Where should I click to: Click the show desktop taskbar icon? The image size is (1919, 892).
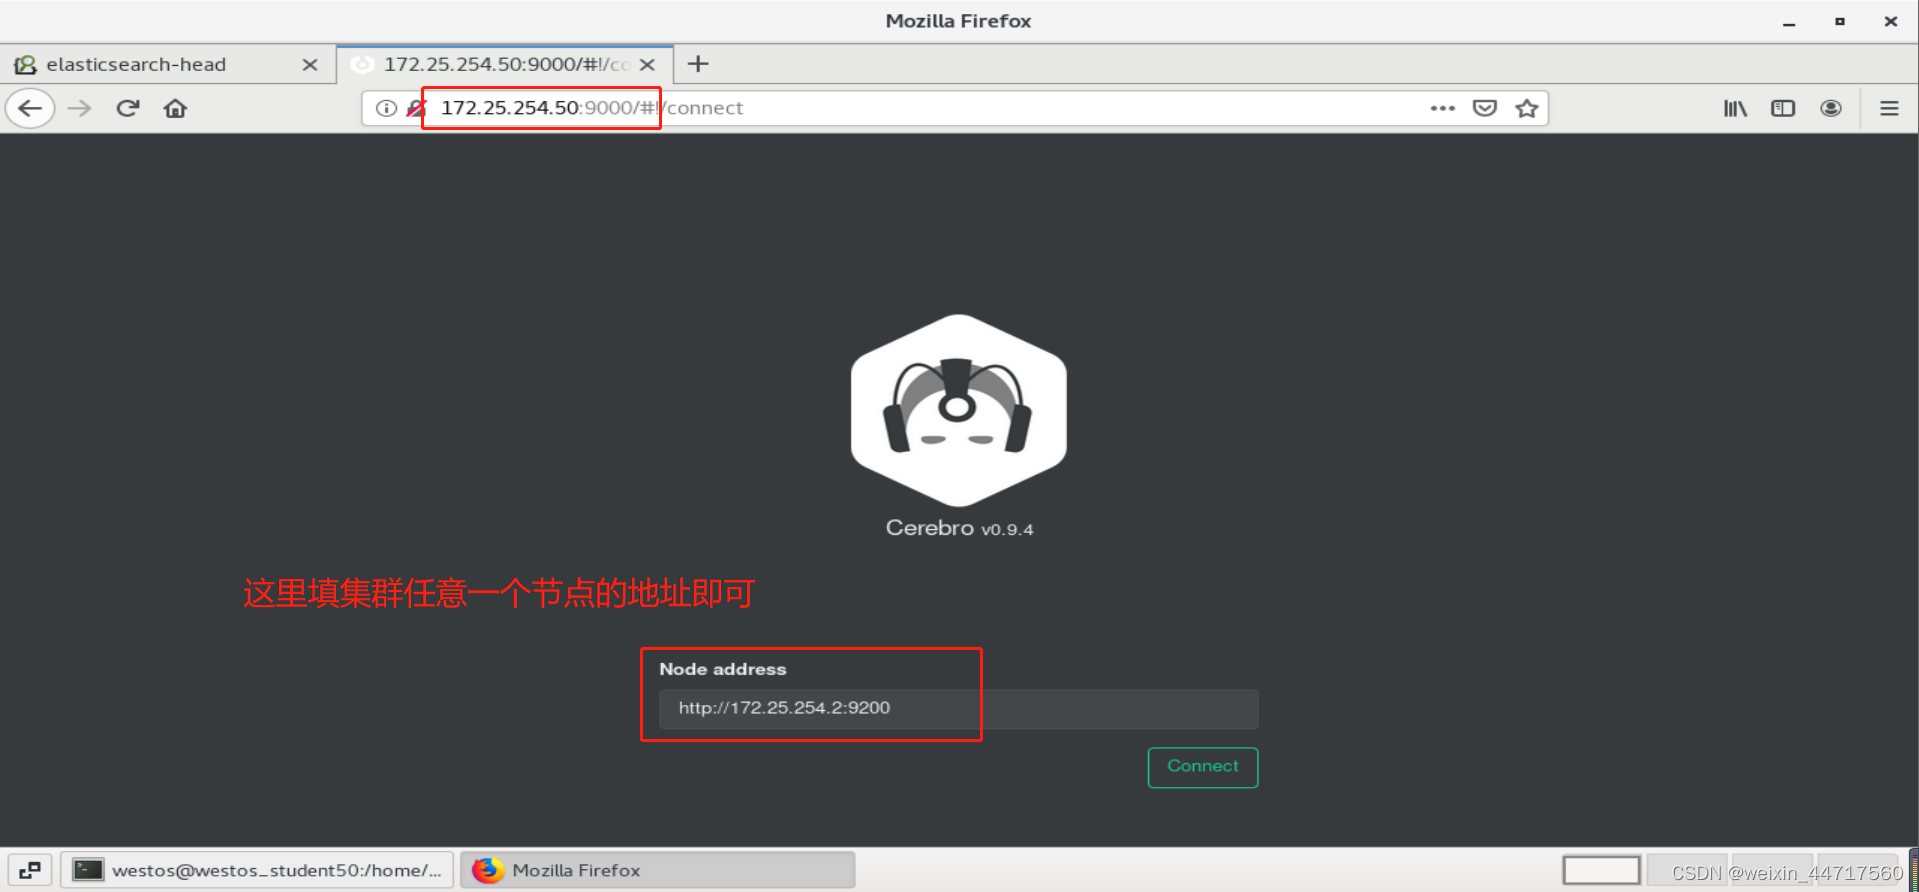(30, 870)
